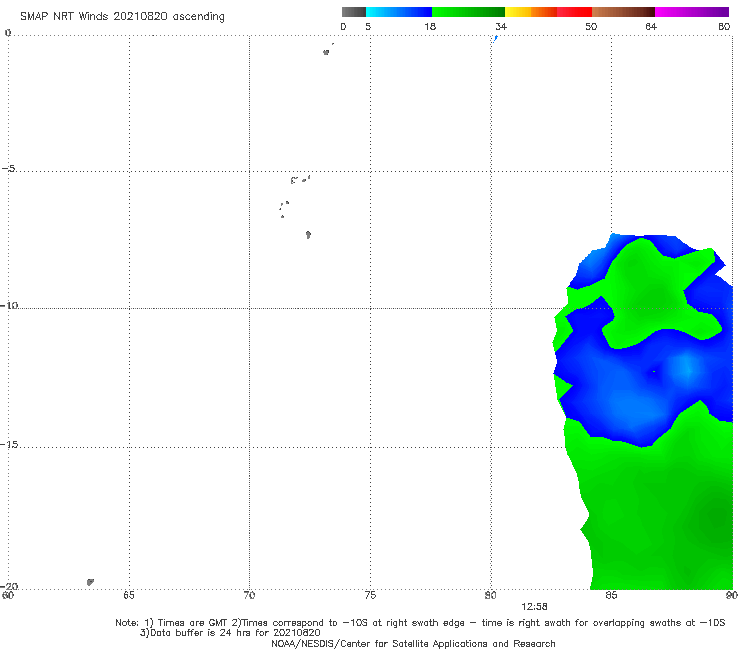The width and height of the screenshot is (740, 650).
Task: Click the '-5' latitude axis label
Action: (9, 169)
